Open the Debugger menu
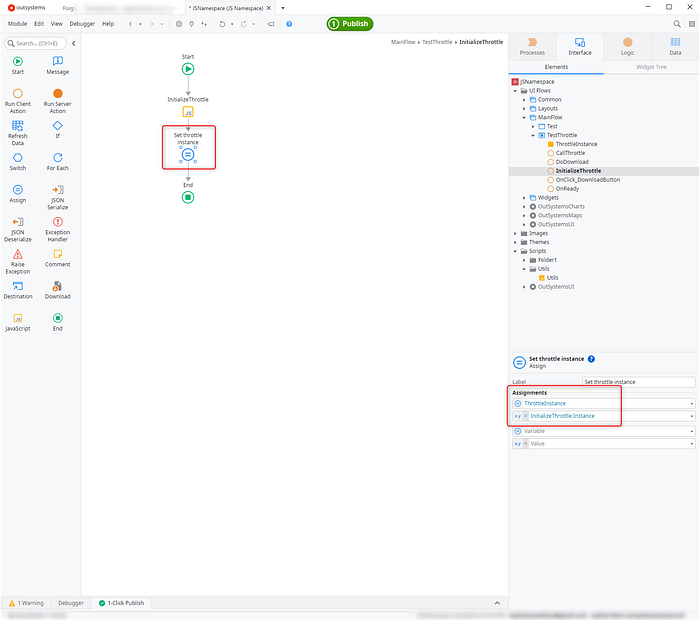 (81, 23)
